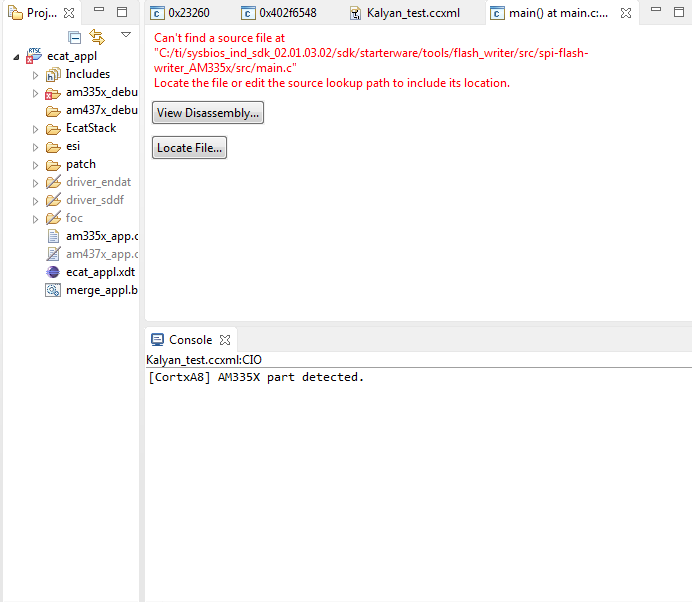
Task: Expand the Includes node
Action: point(35,75)
